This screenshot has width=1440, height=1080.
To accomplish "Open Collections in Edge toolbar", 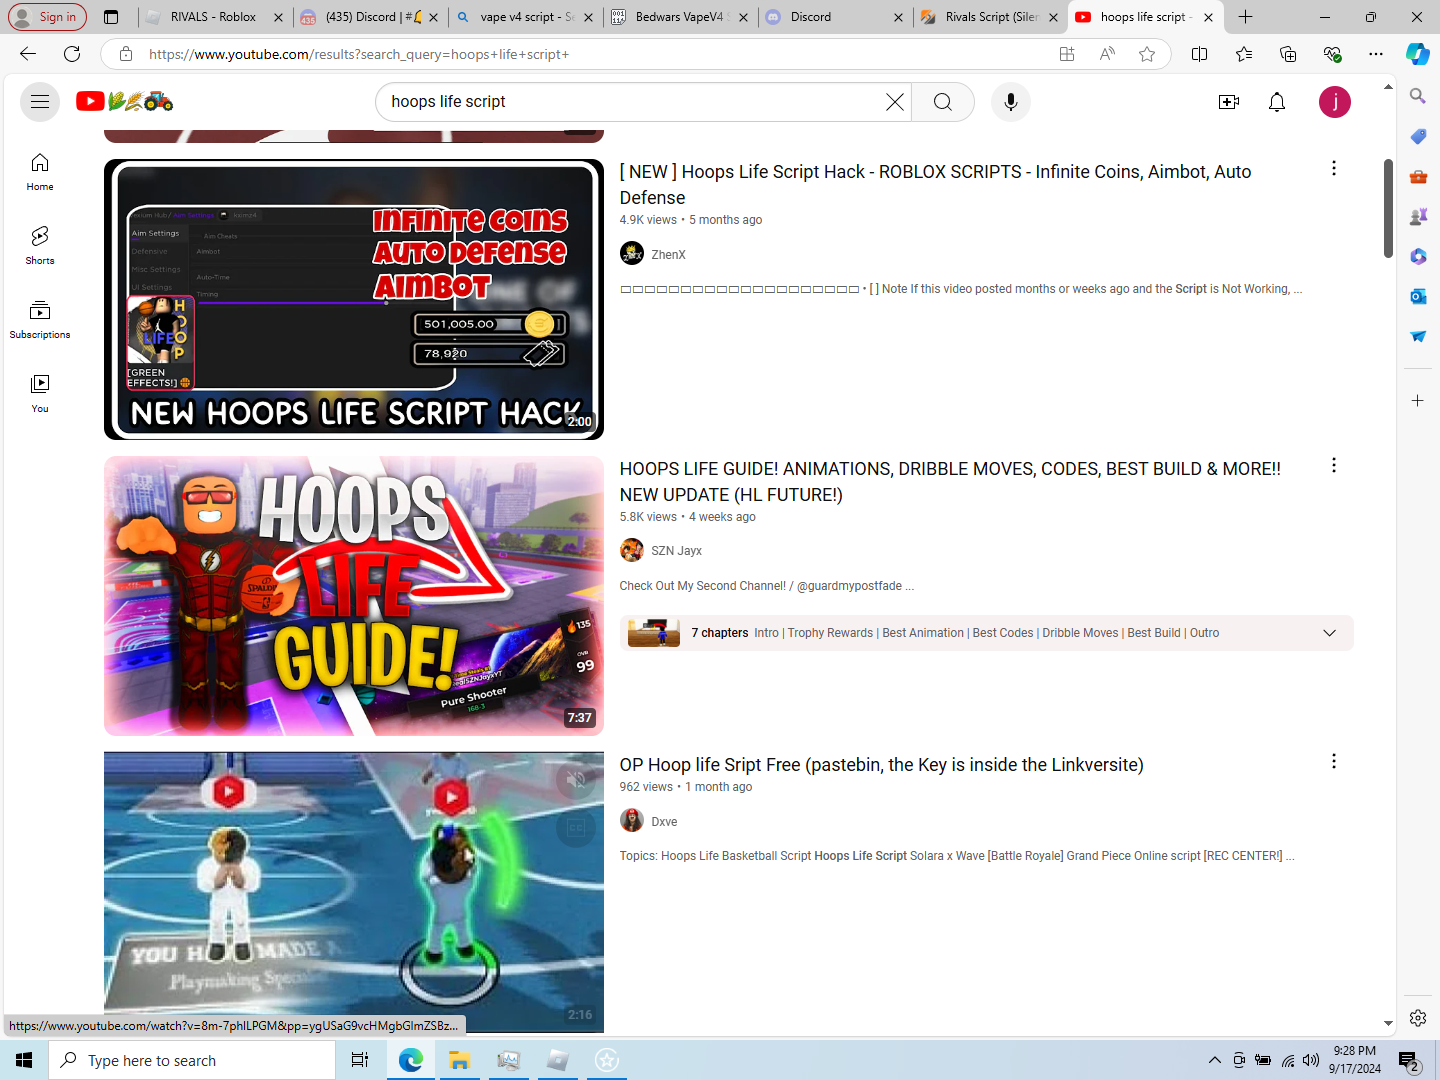I will point(1288,54).
